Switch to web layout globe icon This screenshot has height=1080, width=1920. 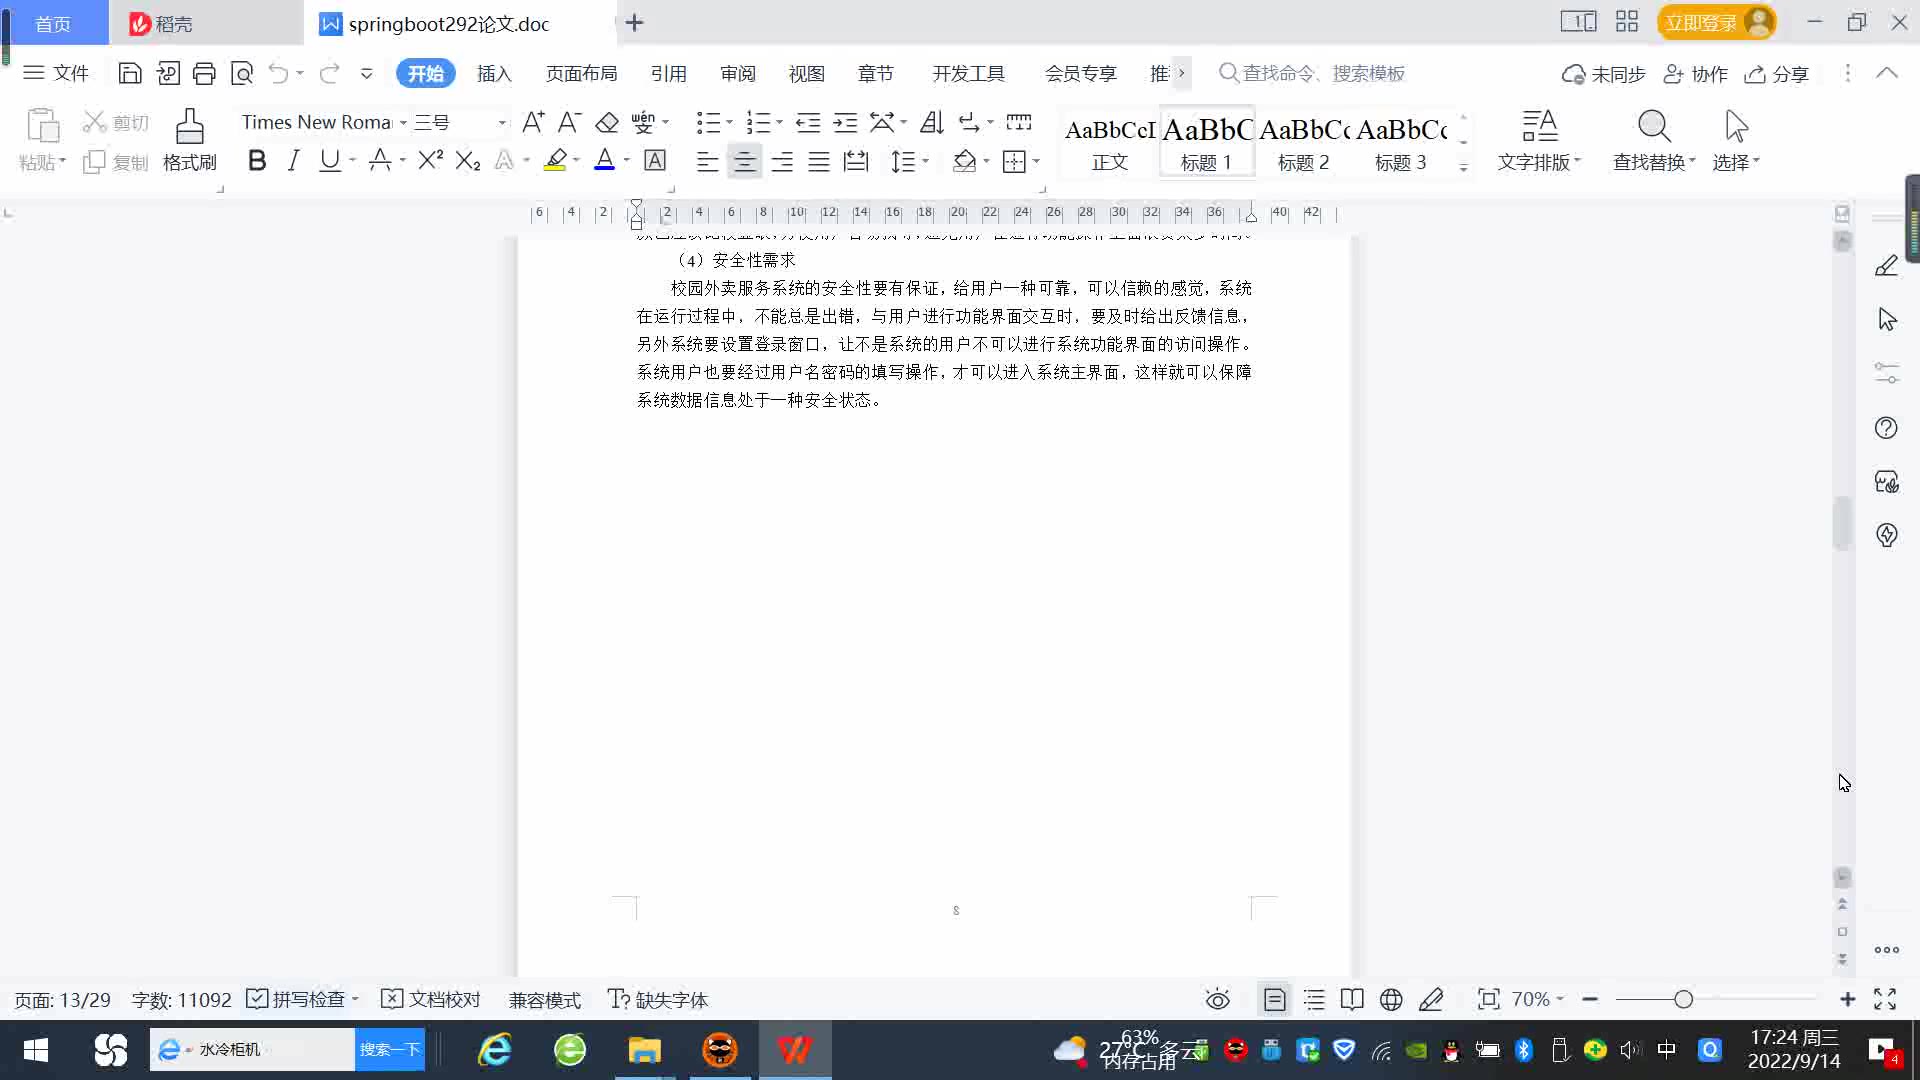1390,999
